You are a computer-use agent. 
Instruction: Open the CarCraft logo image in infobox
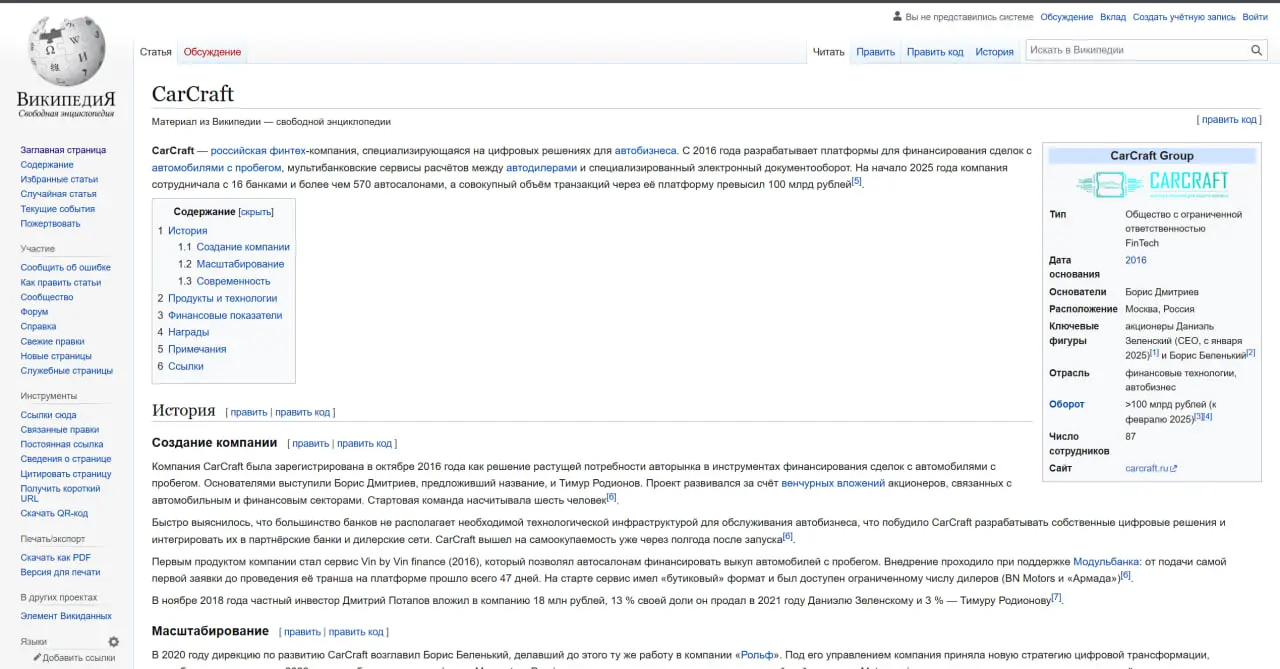coord(1151,184)
